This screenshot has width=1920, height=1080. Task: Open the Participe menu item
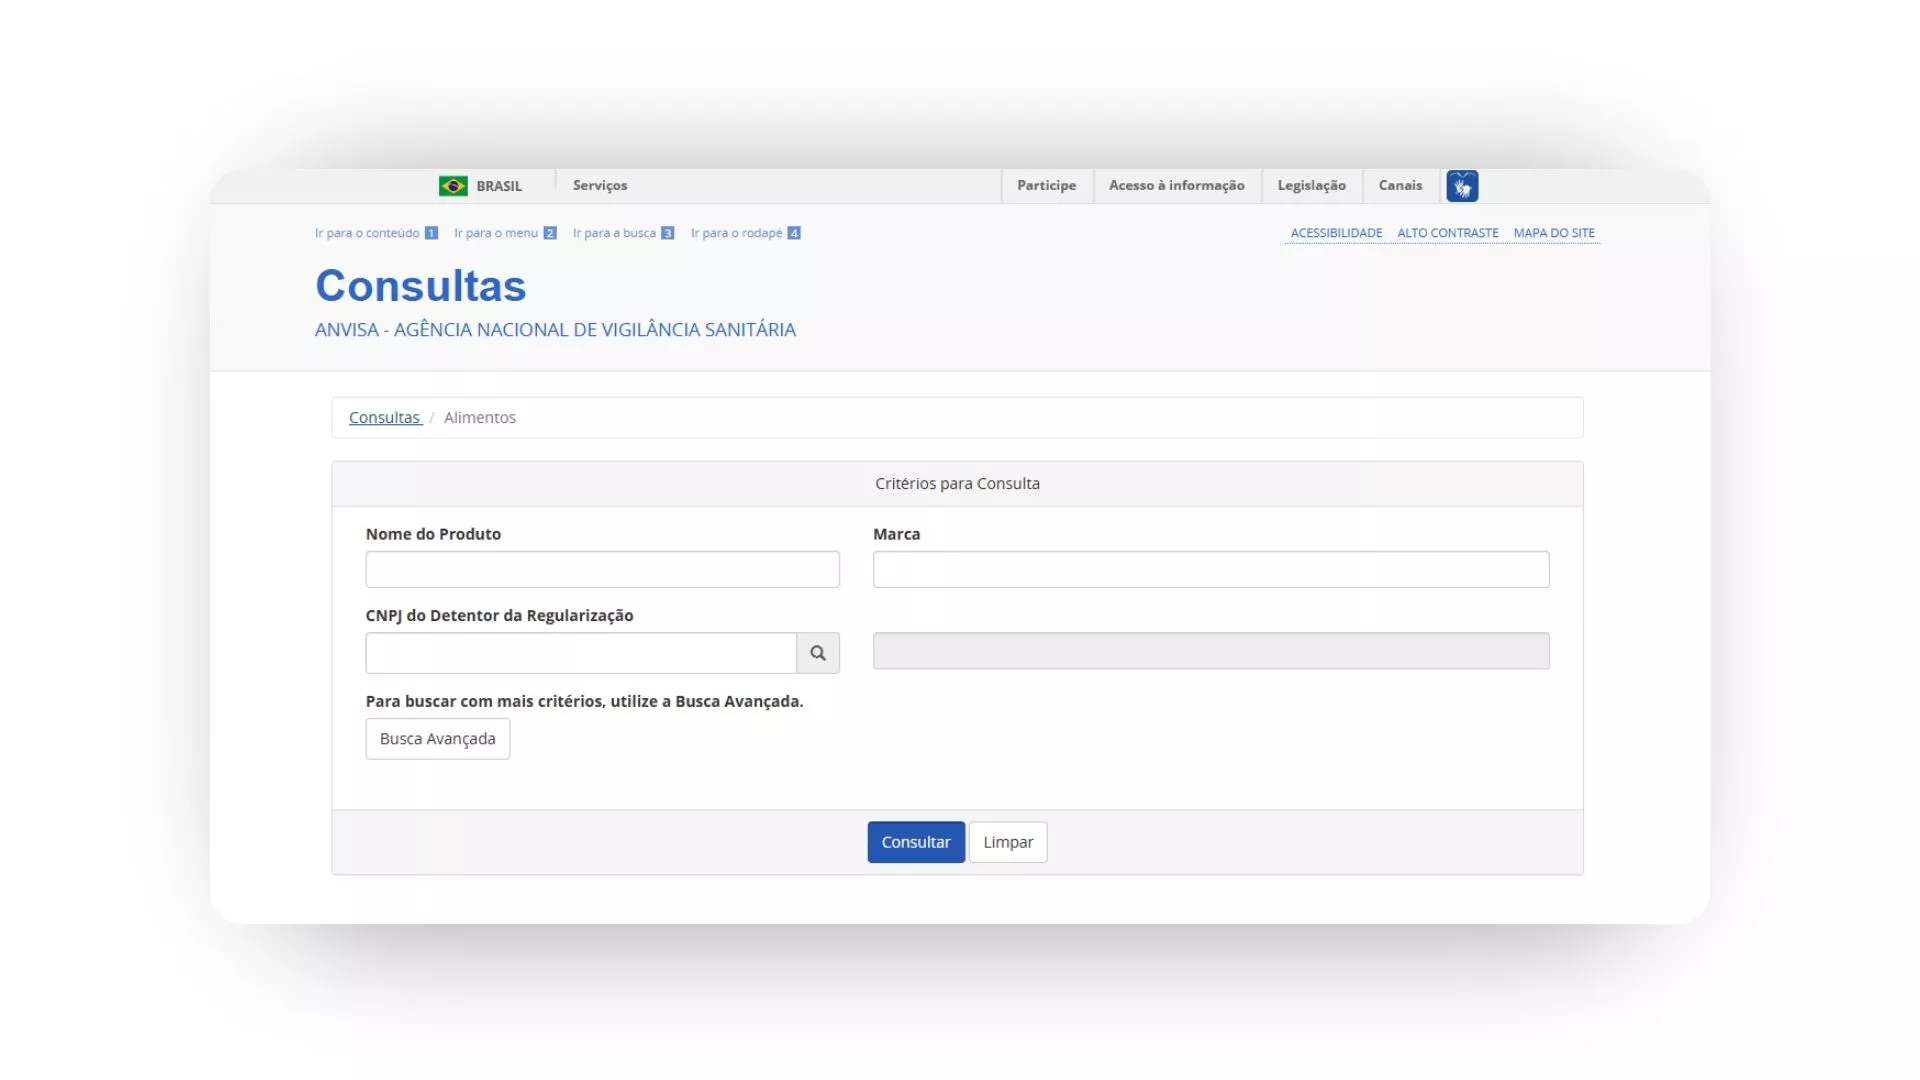1047,185
